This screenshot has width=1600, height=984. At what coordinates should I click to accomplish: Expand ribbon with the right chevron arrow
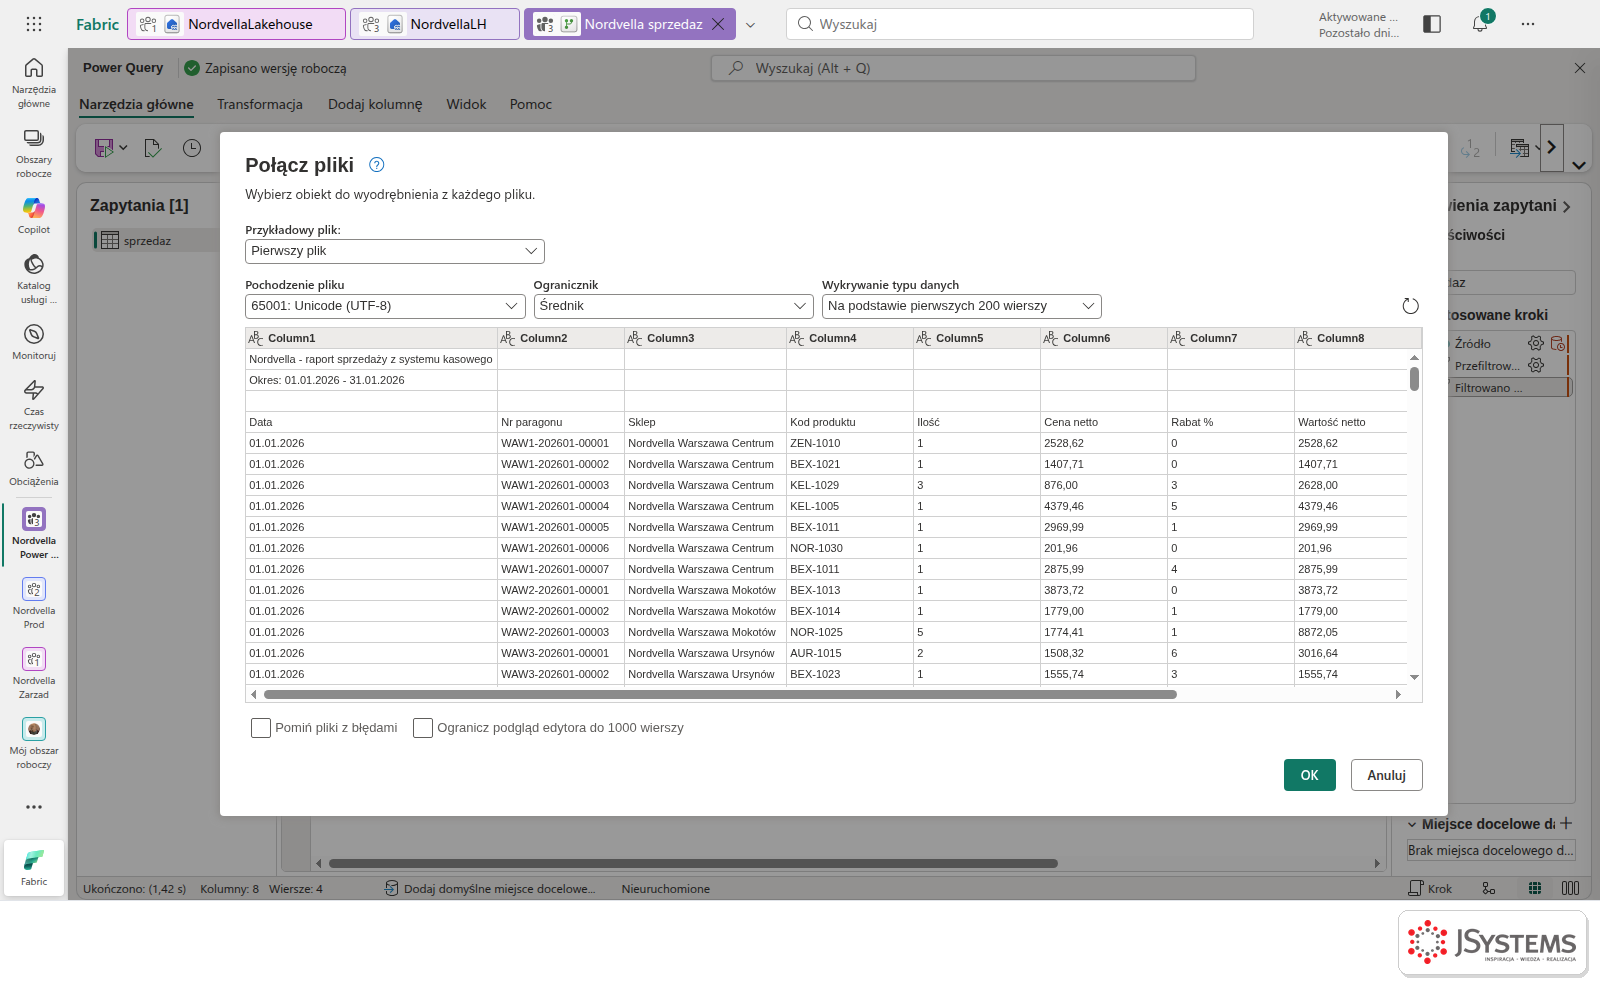coord(1552,148)
